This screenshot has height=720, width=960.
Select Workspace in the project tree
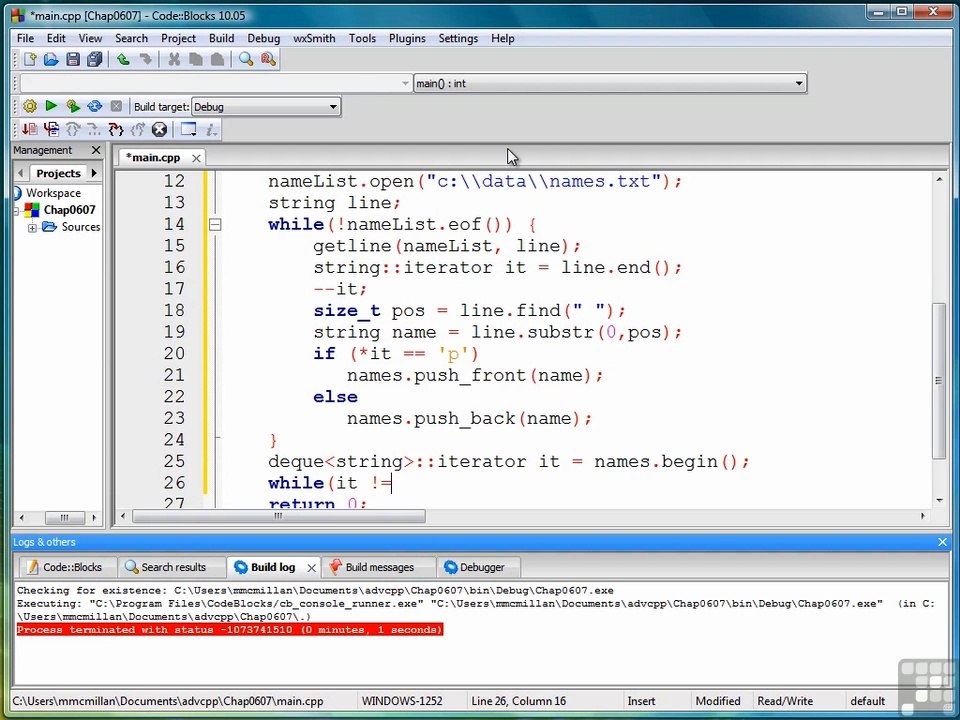53,193
